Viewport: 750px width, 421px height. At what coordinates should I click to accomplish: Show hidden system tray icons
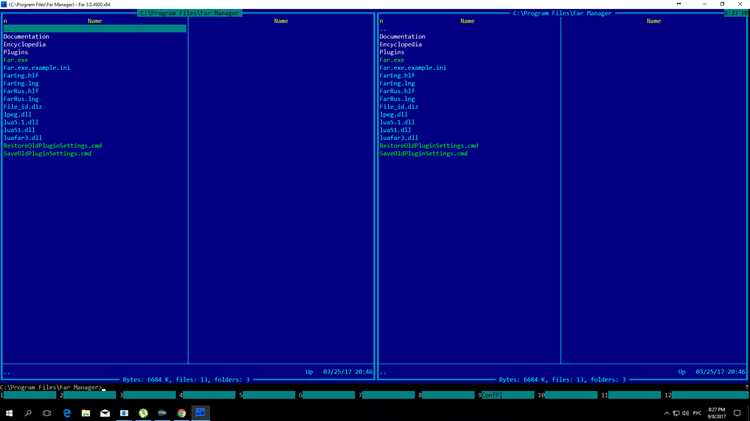click(x=666, y=413)
